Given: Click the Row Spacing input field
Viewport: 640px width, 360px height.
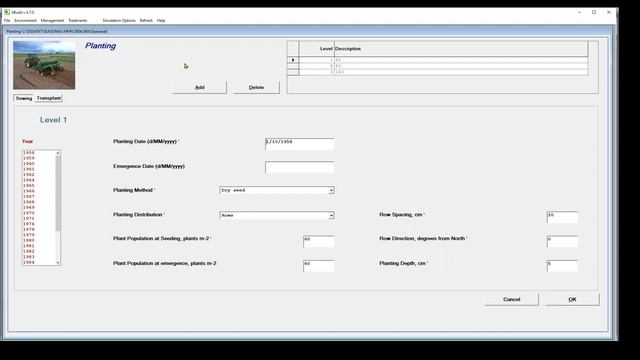Looking at the screenshot, I should pos(562,217).
